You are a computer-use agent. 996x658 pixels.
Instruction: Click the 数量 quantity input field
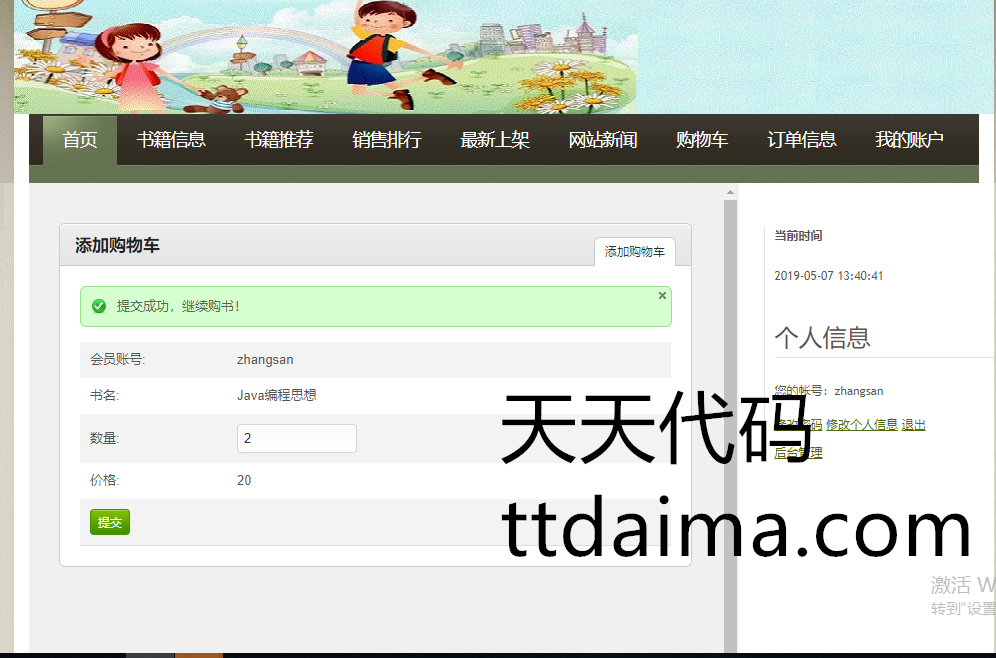click(297, 438)
